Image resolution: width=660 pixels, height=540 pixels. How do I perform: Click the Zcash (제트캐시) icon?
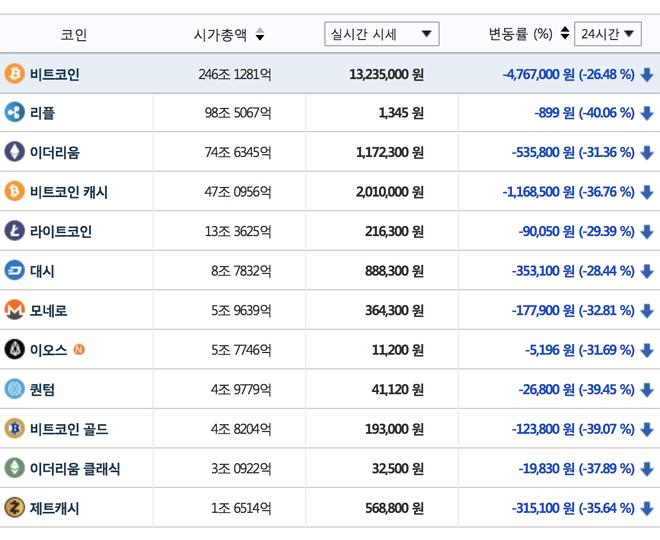click(14, 508)
